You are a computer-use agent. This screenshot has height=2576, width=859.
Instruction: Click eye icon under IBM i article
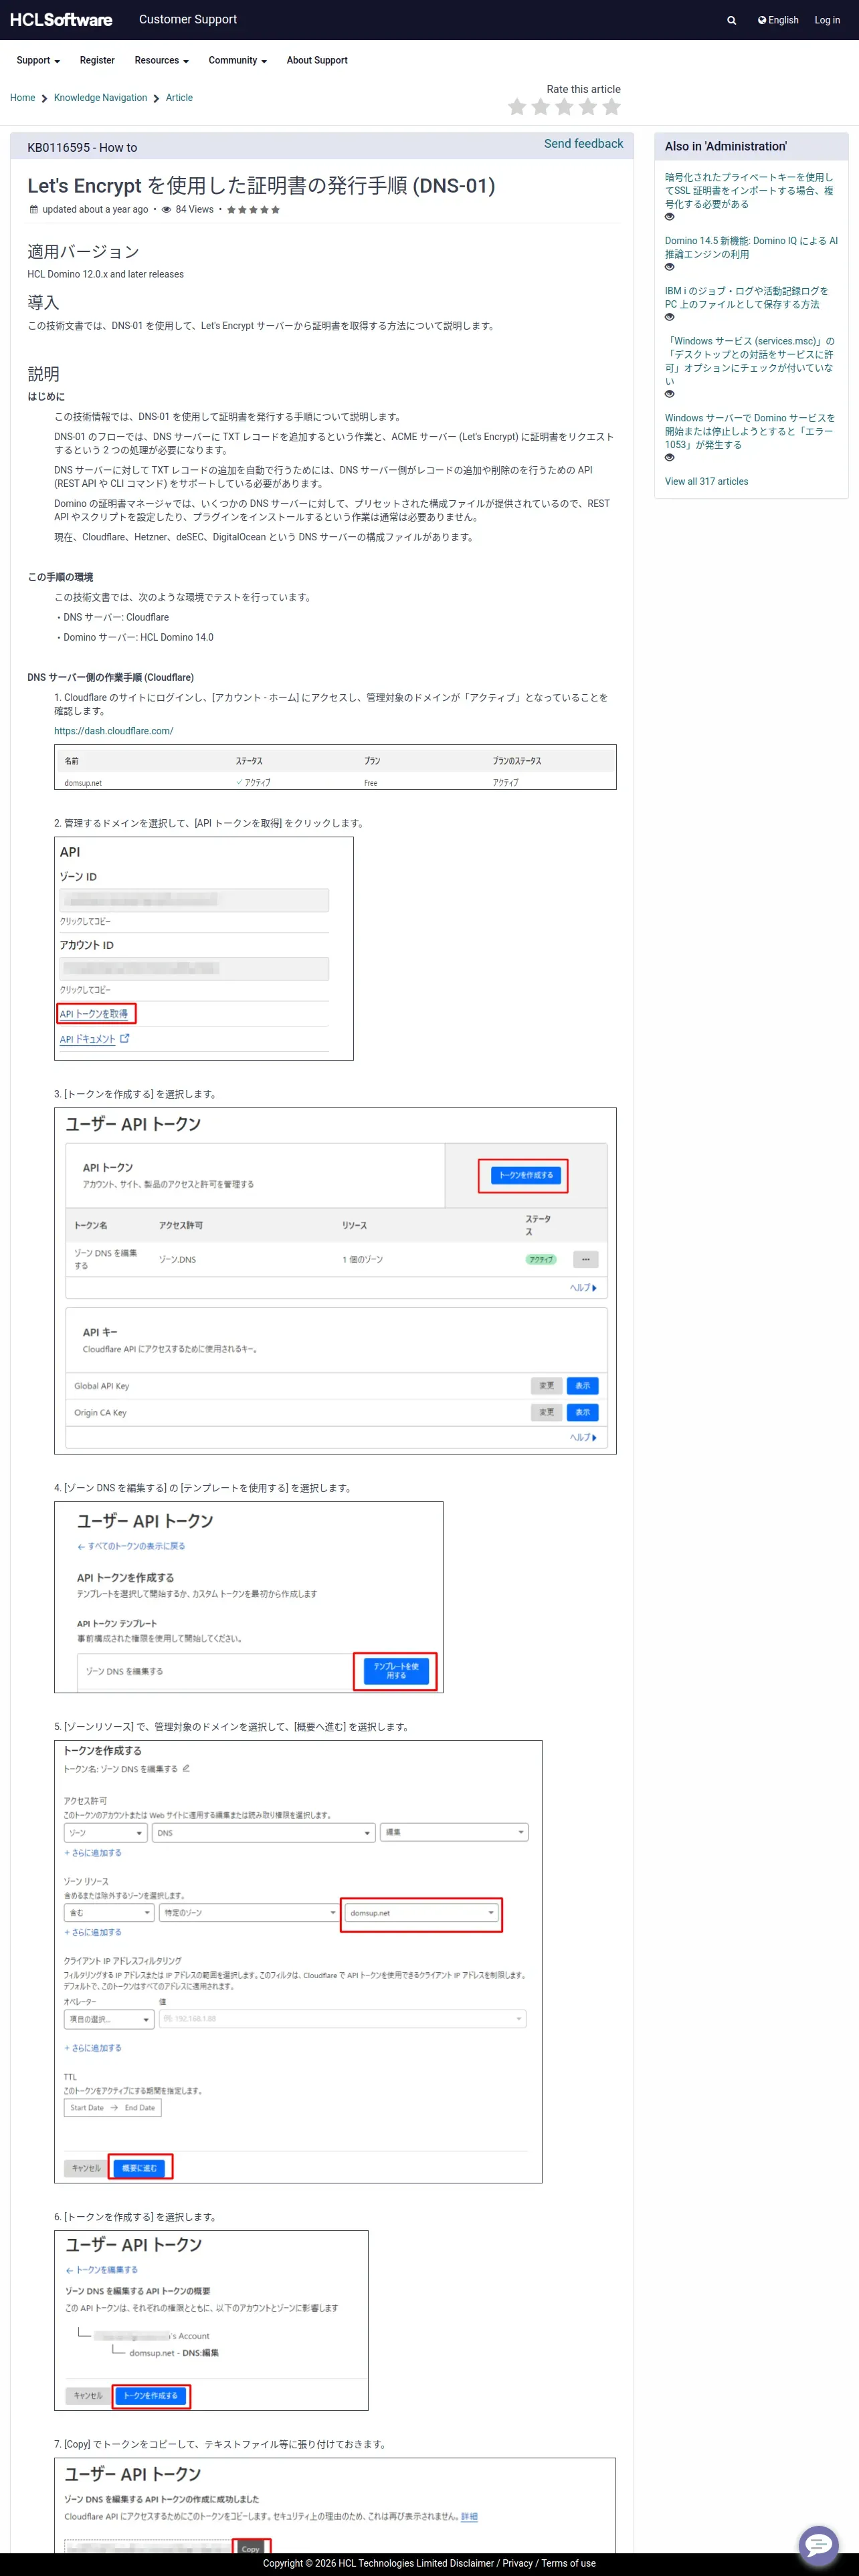point(670,317)
